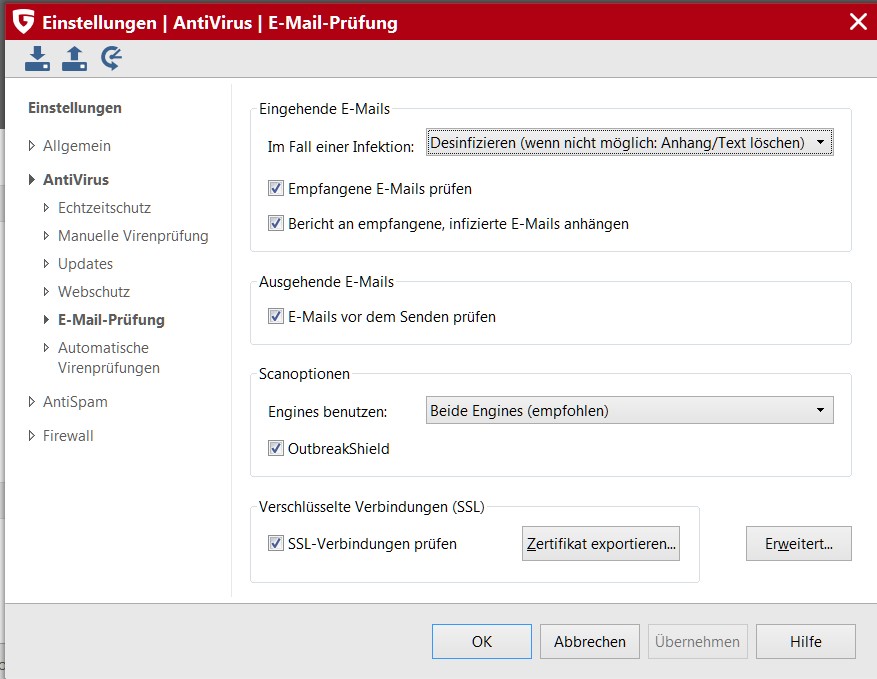Disable 'E-Mails vor dem Senden prüfen'
877x679 pixels.
277,317
